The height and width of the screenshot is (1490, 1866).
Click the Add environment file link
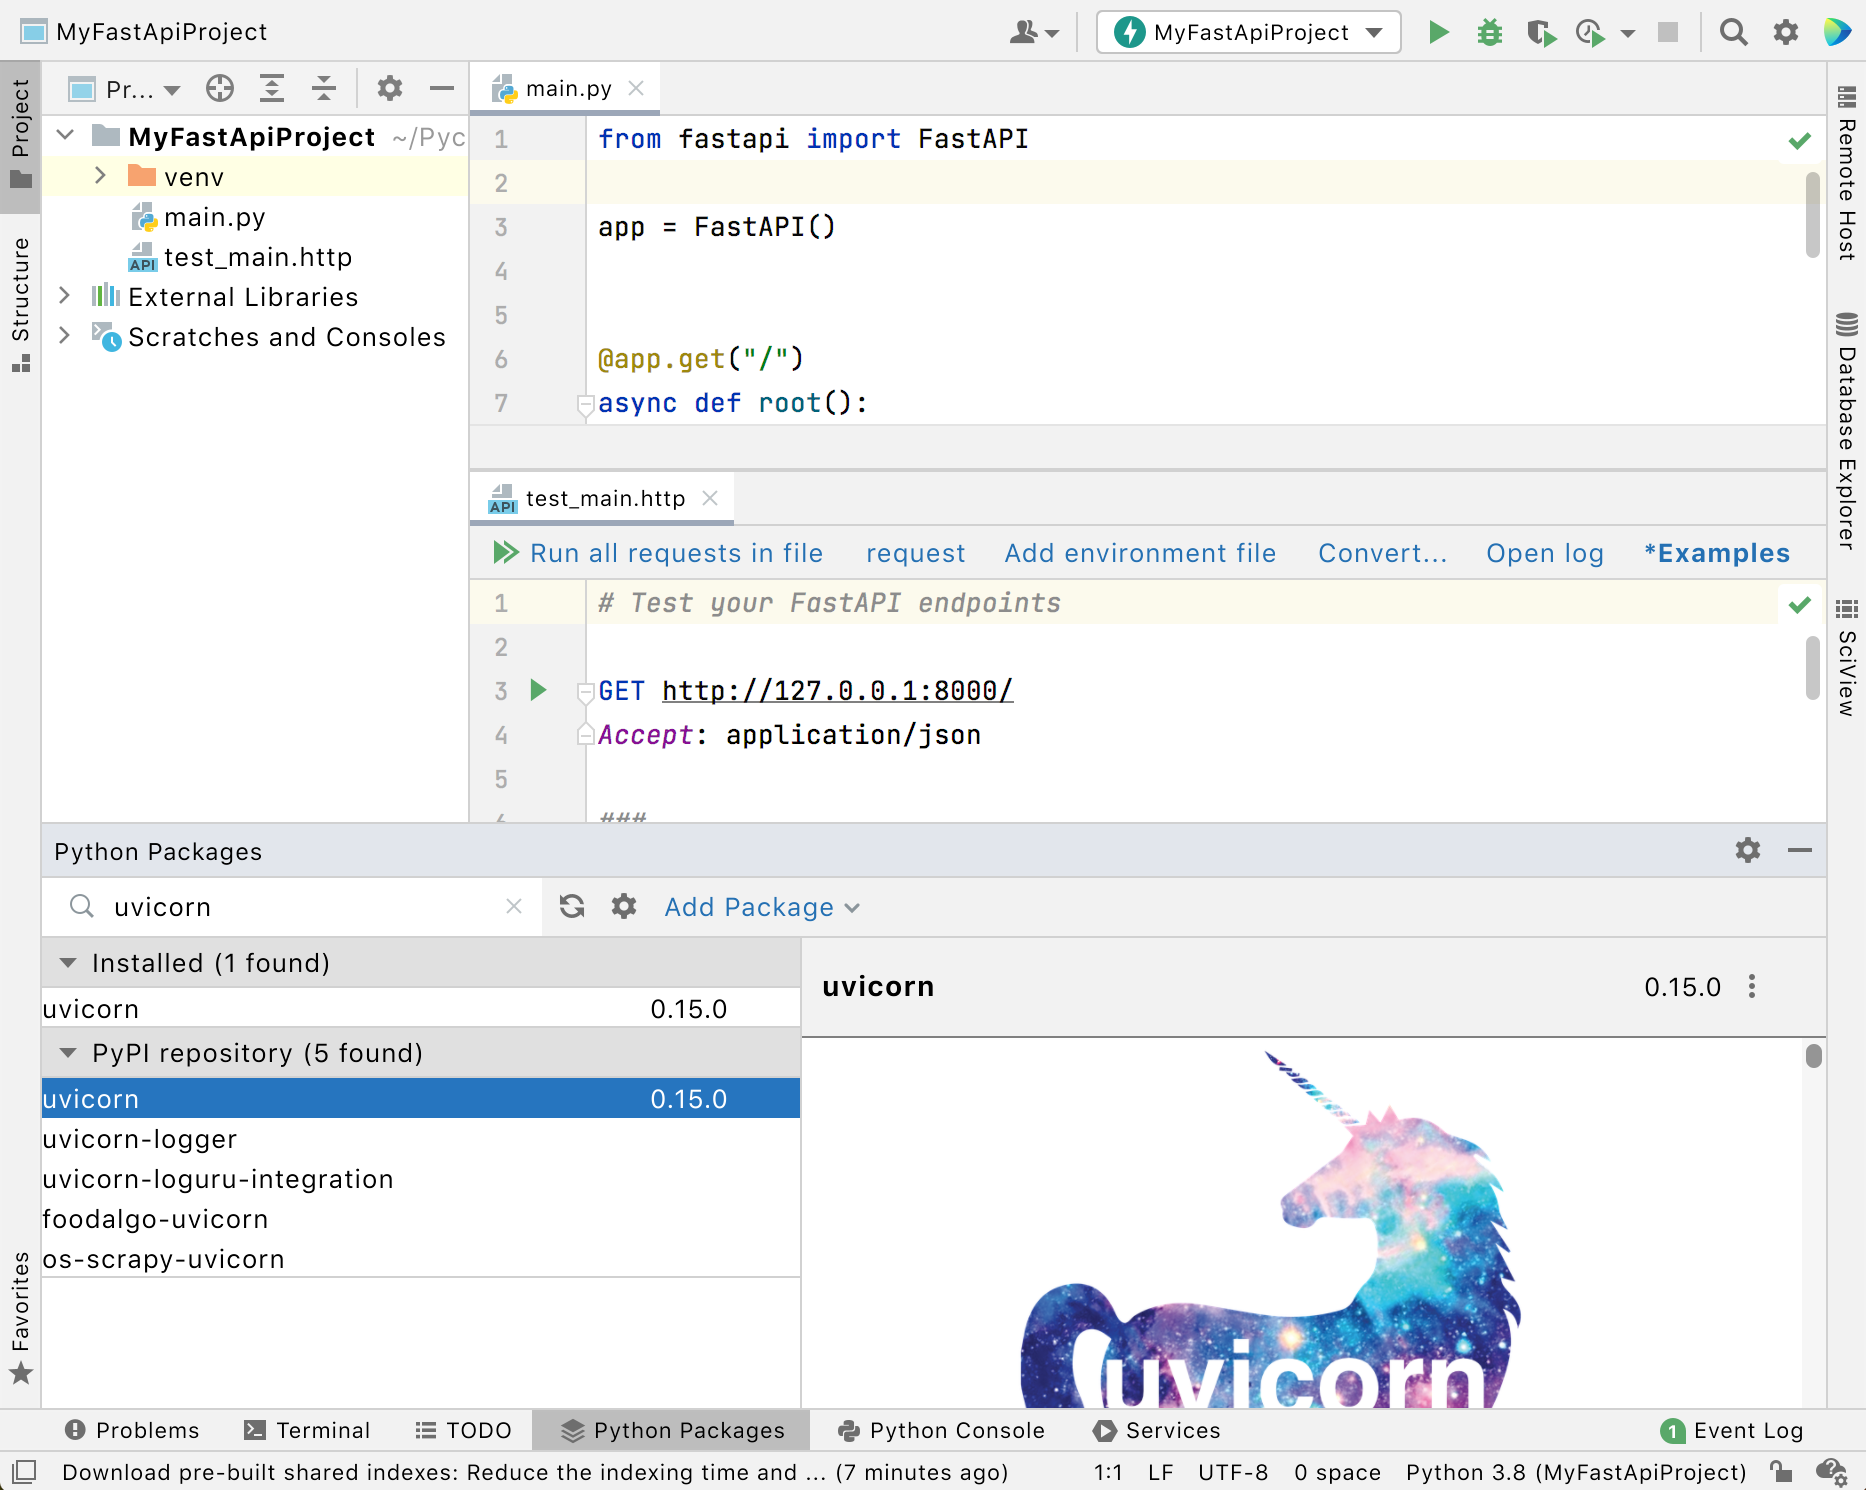[x=1139, y=553]
